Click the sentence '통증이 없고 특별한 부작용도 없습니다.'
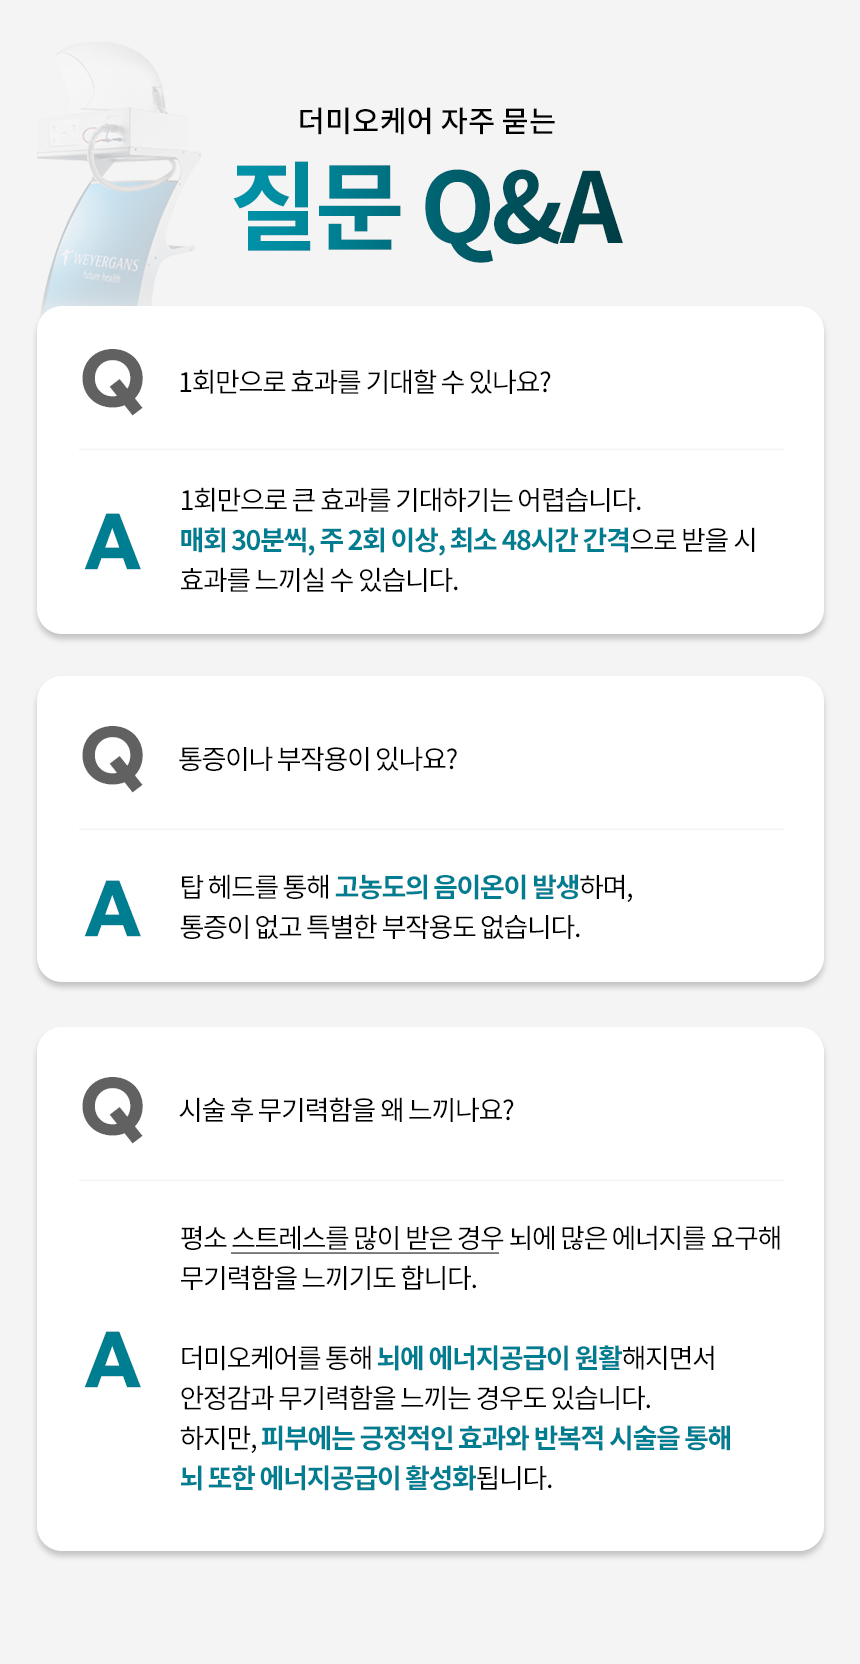 point(380,927)
